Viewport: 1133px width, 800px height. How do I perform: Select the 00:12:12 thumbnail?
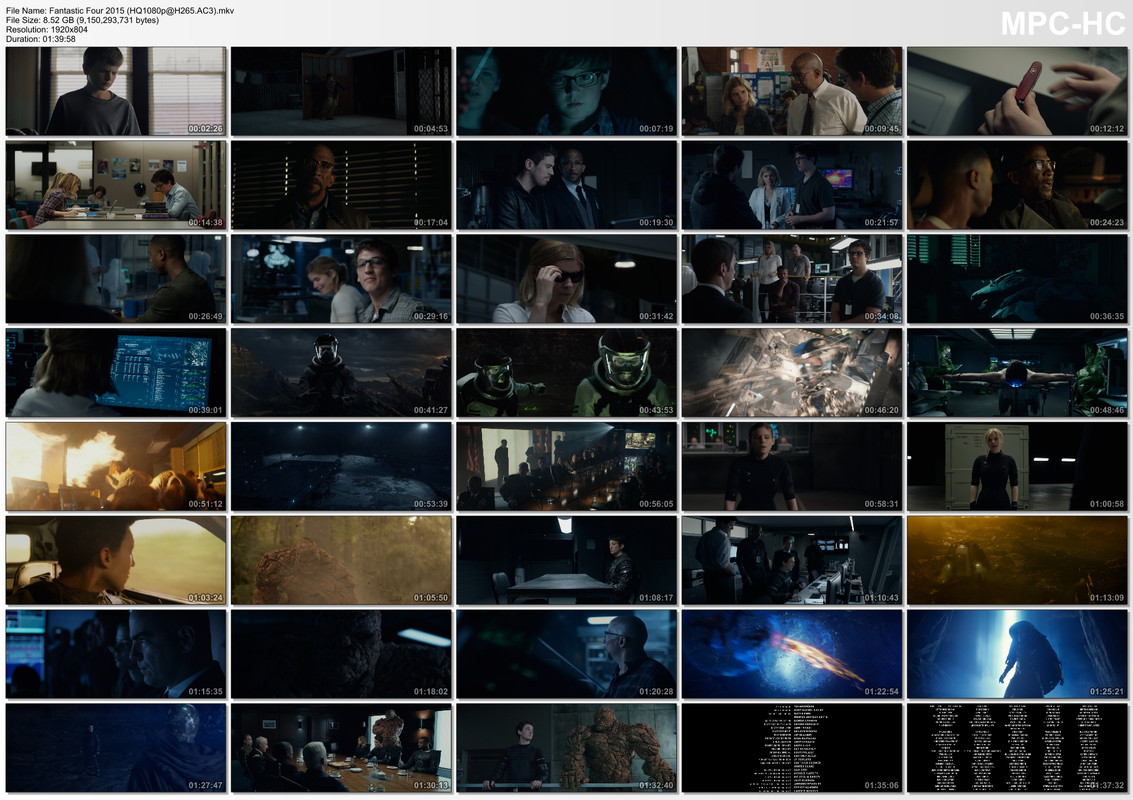point(1017,91)
